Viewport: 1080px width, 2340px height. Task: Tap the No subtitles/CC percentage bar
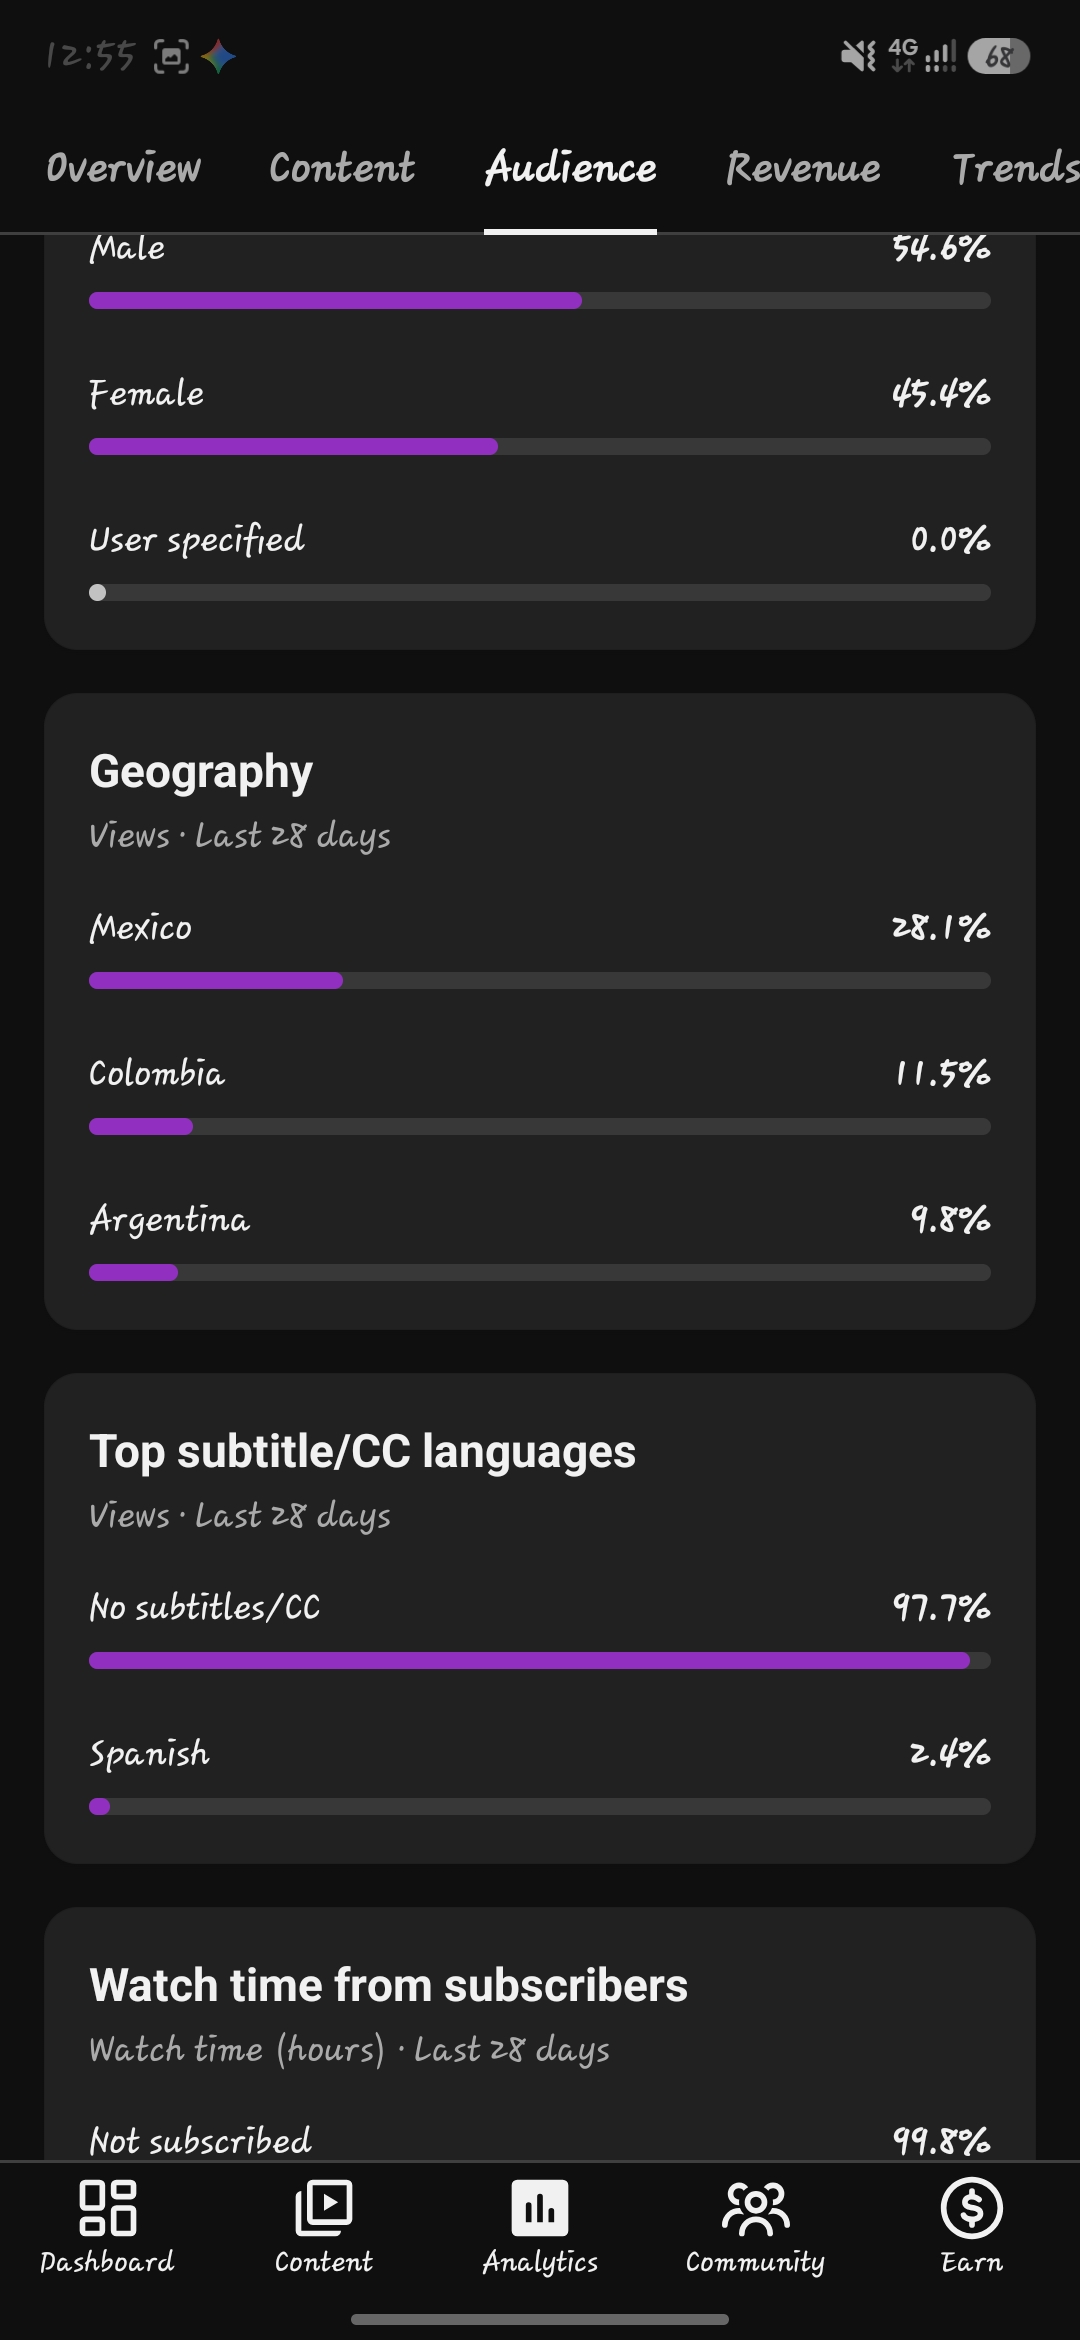[540, 1661]
